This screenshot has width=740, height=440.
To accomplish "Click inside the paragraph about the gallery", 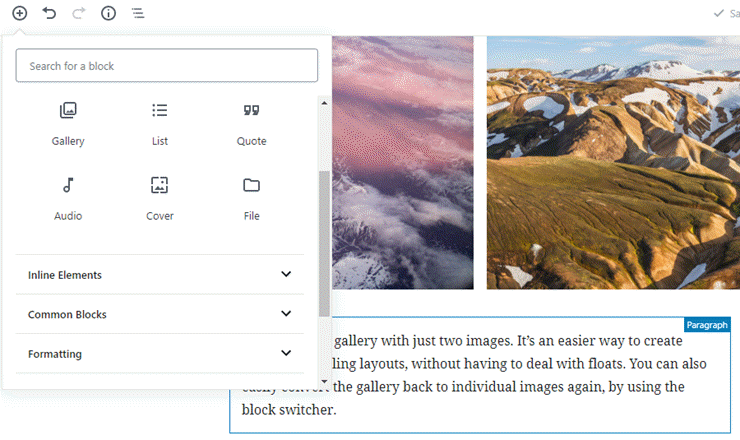I will 480,375.
